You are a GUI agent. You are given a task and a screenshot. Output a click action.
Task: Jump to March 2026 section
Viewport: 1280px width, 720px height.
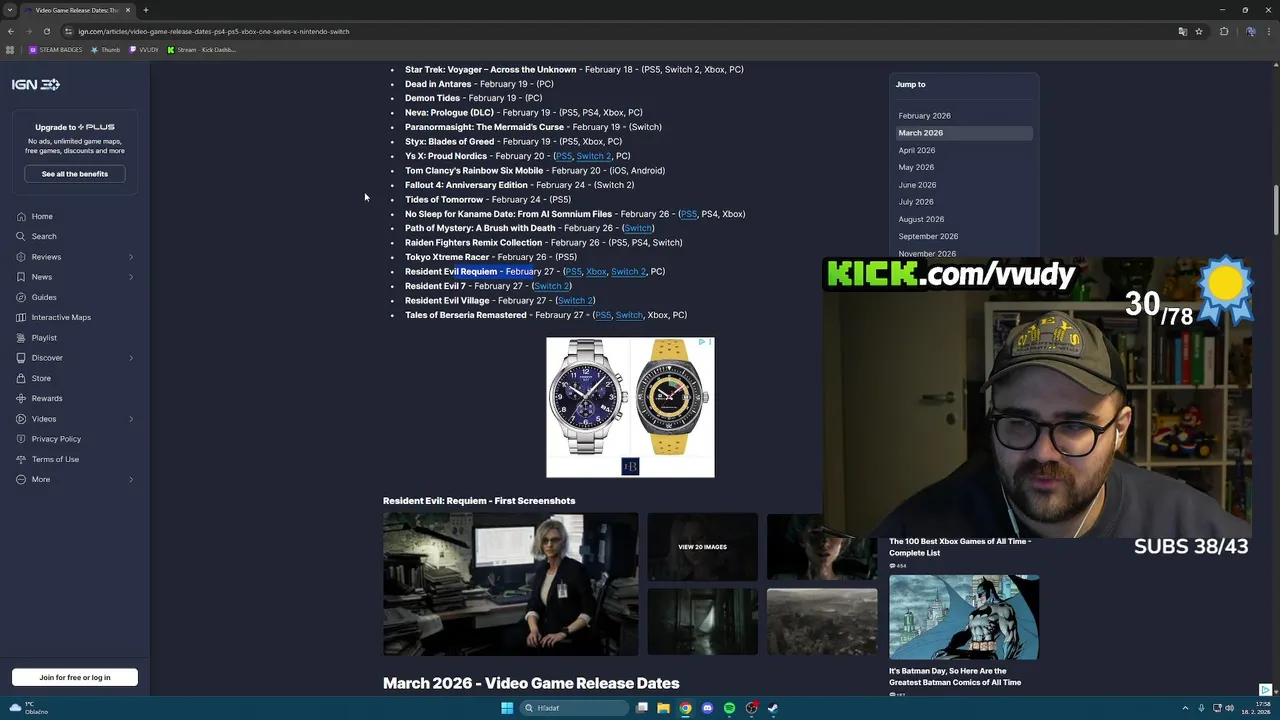point(920,133)
